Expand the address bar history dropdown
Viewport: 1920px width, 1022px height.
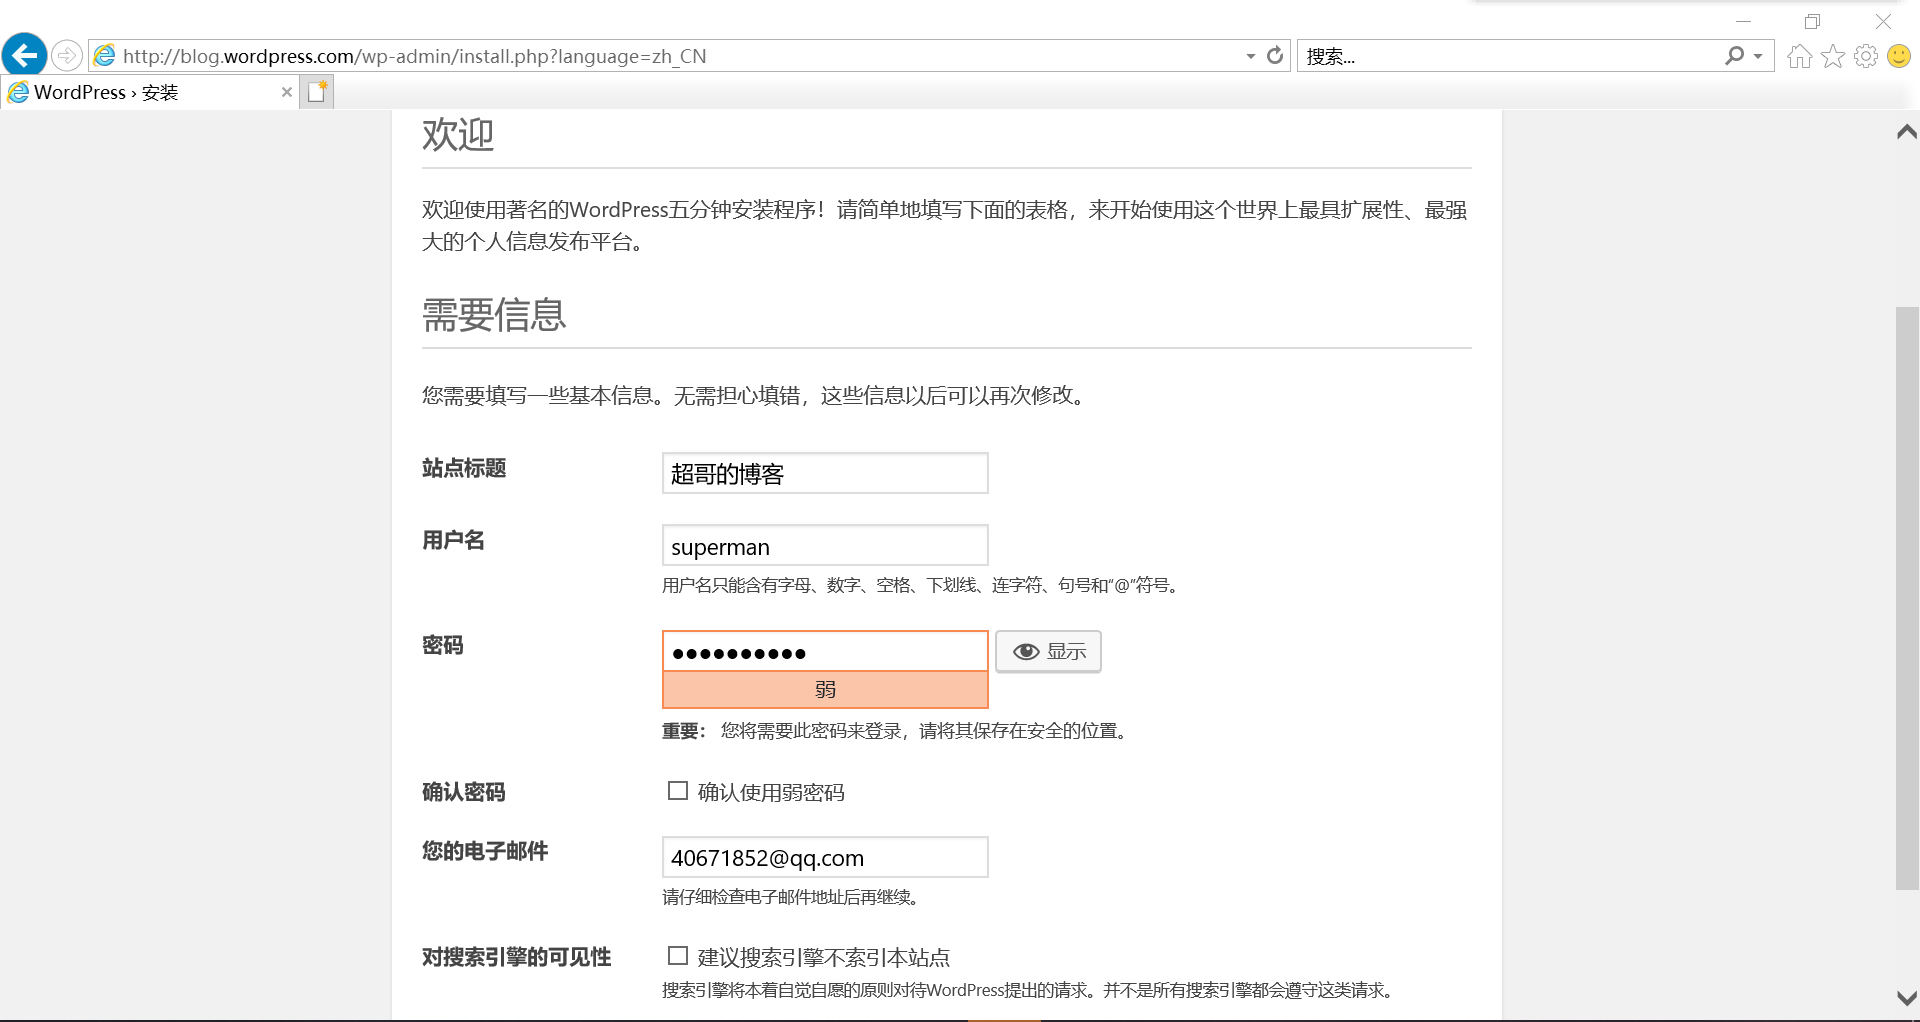tap(1251, 56)
